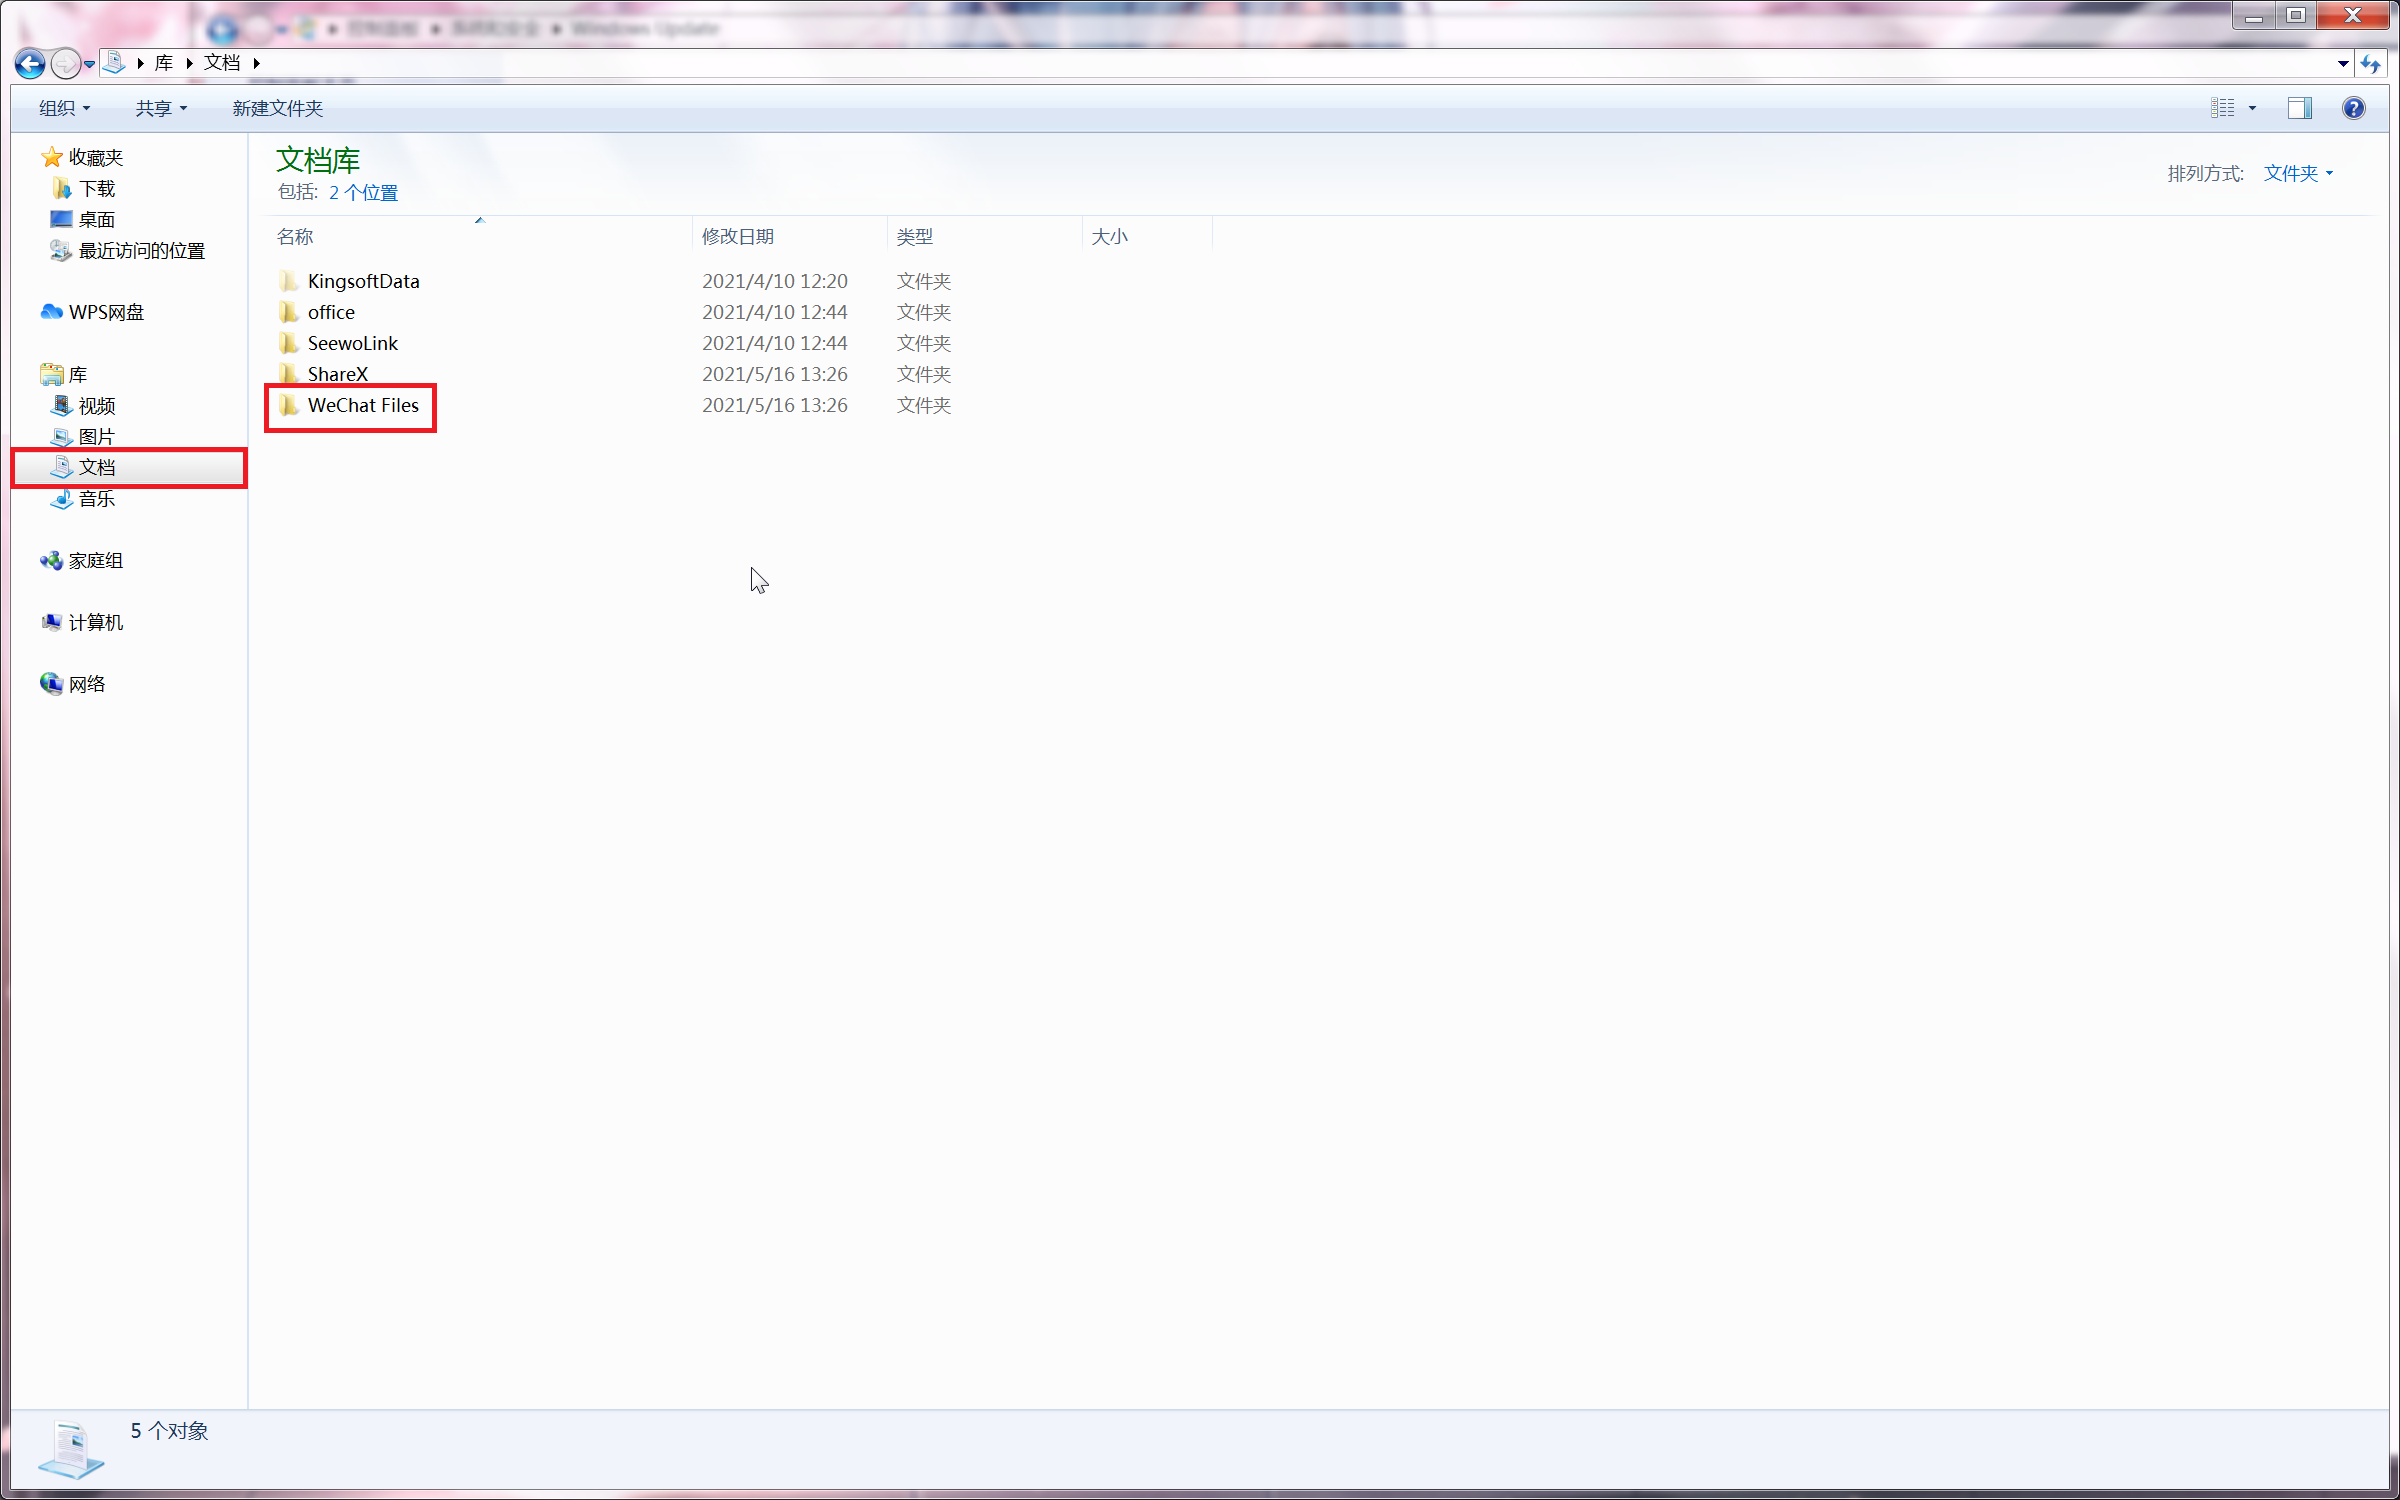
Task: Open WPS网盘 cloud item in sidebar
Action: [x=105, y=312]
